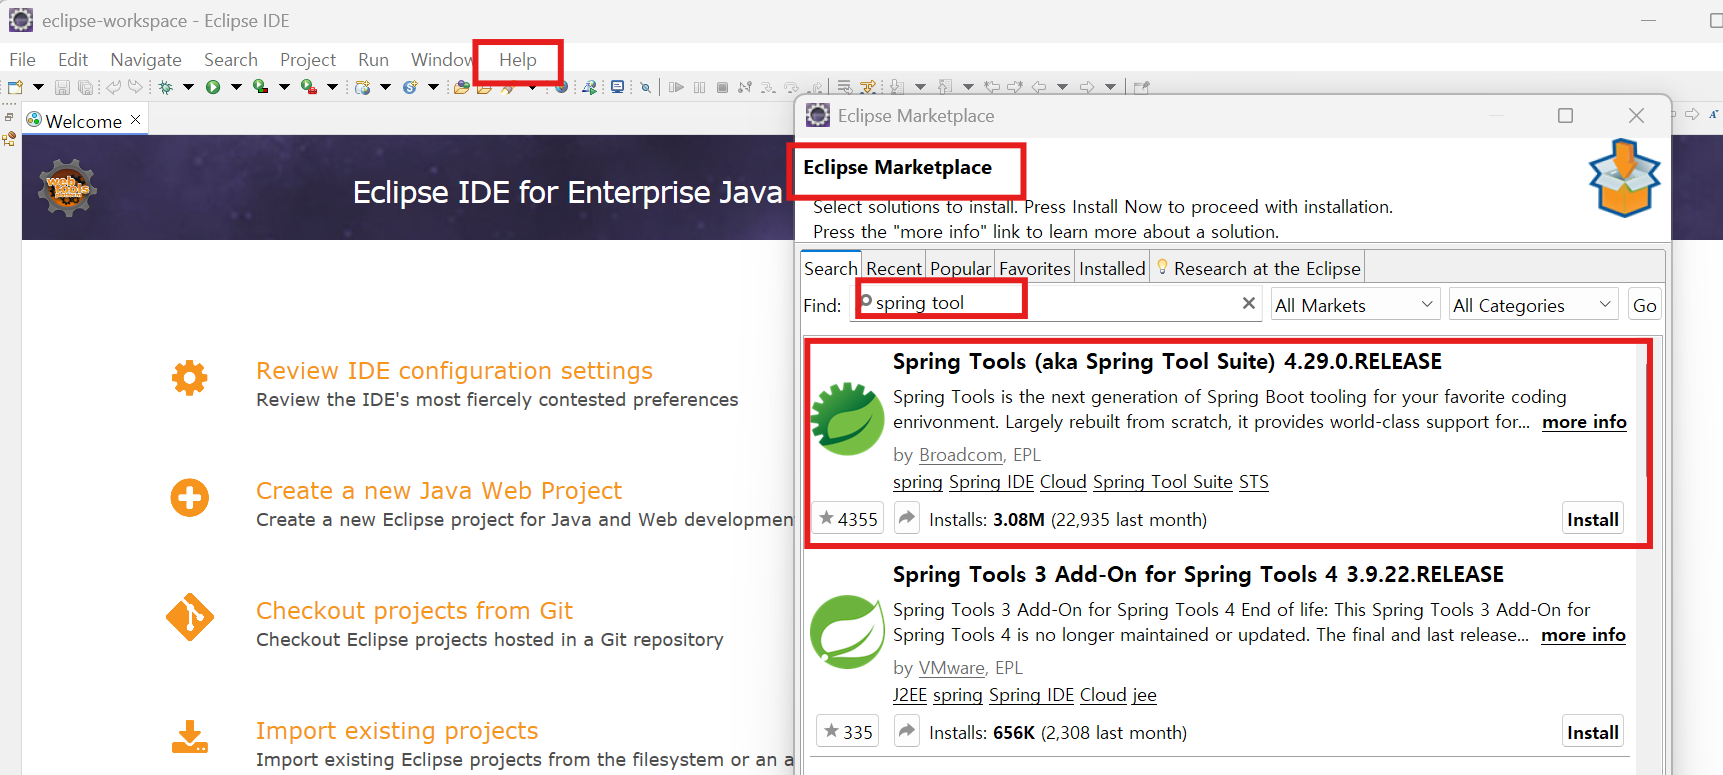Click Import existing projects link
This screenshot has height=775, width=1723.
pyautogui.click(x=397, y=731)
